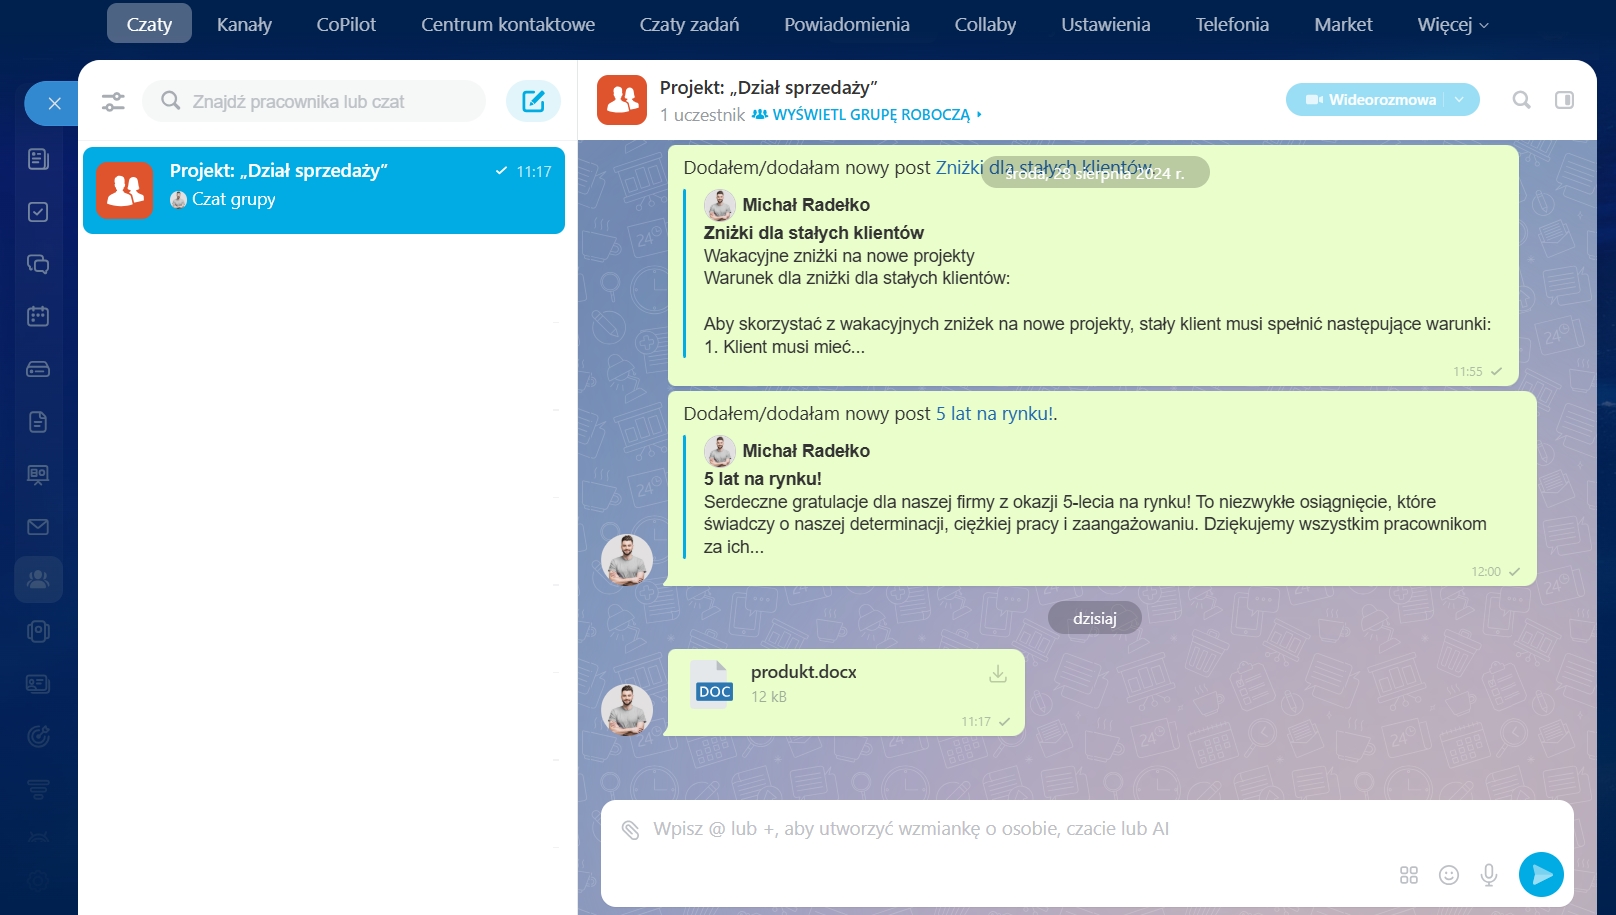Screen dimensions: 1616x915
Task: Switch to the Kanały tab
Action: pyautogui.click(x=244, y=25)
